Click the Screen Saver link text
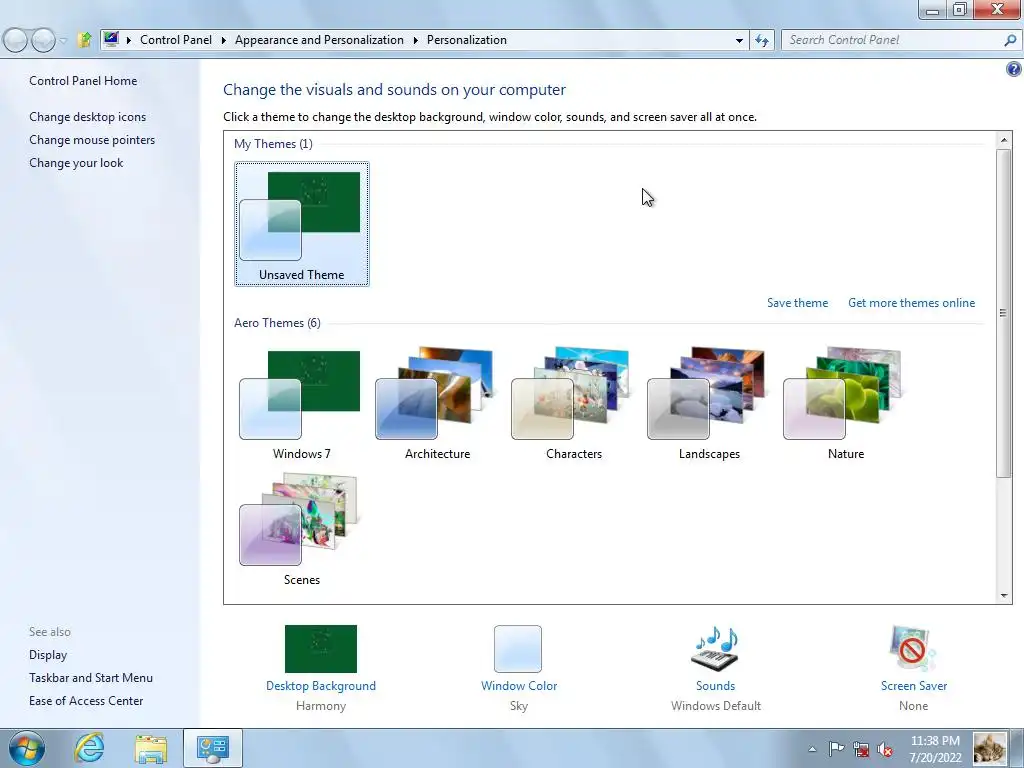The width and height of the screenshot is (1024, 768). click(x=914, y=686)
